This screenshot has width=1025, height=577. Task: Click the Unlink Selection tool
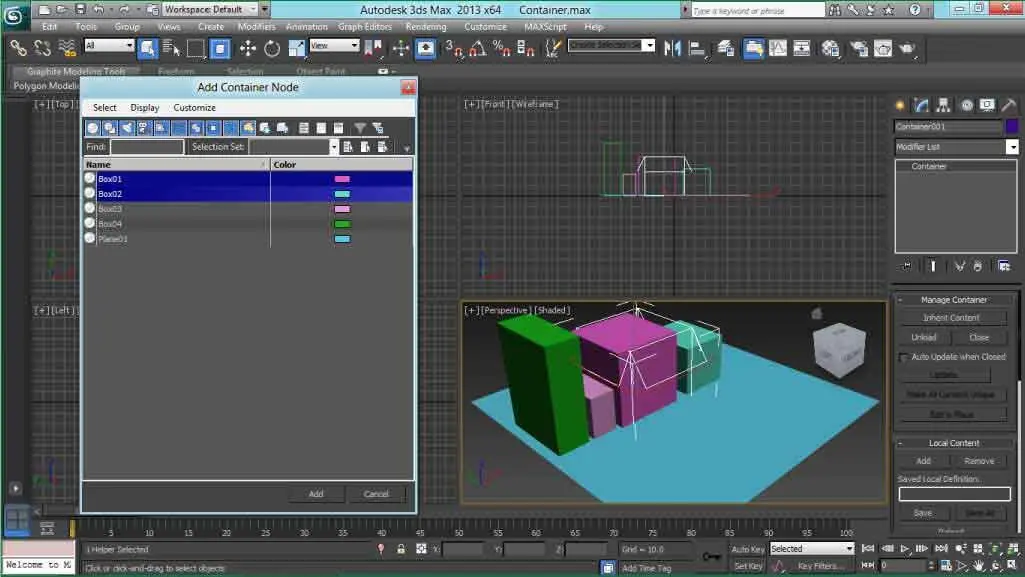click(42, 48)
